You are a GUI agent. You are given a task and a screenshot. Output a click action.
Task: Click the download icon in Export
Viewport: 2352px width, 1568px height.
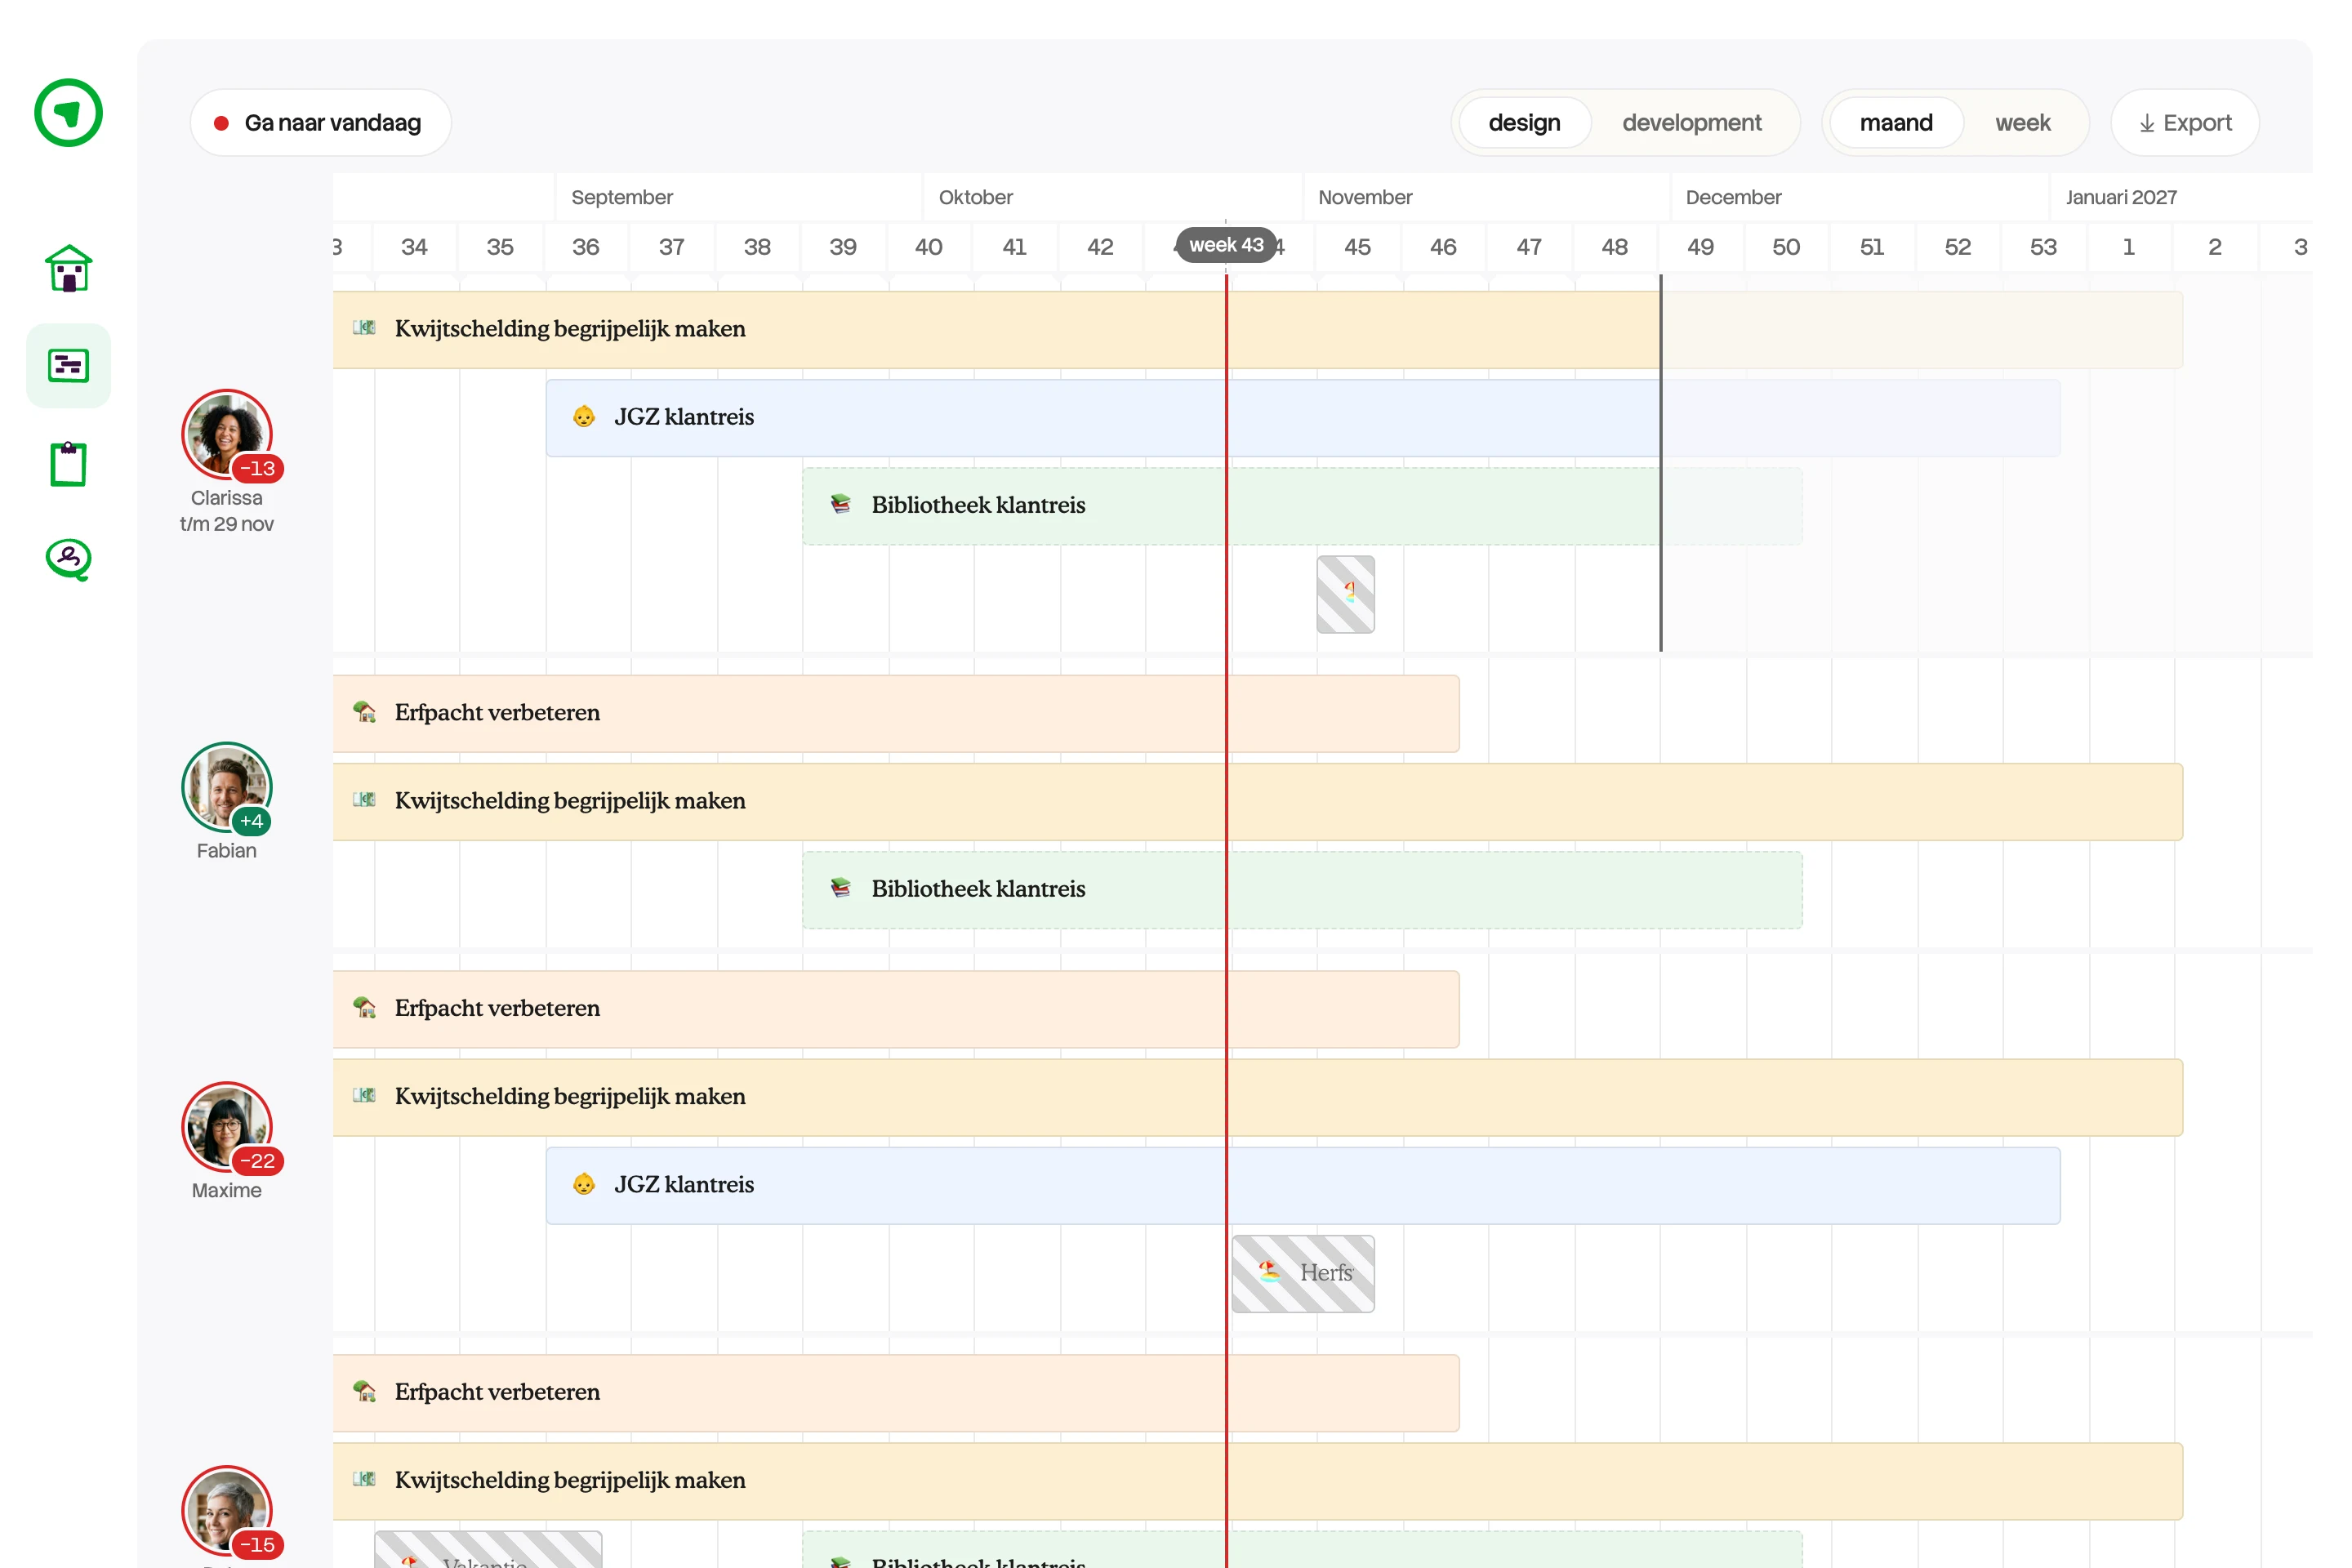(x=2146, y=123)
